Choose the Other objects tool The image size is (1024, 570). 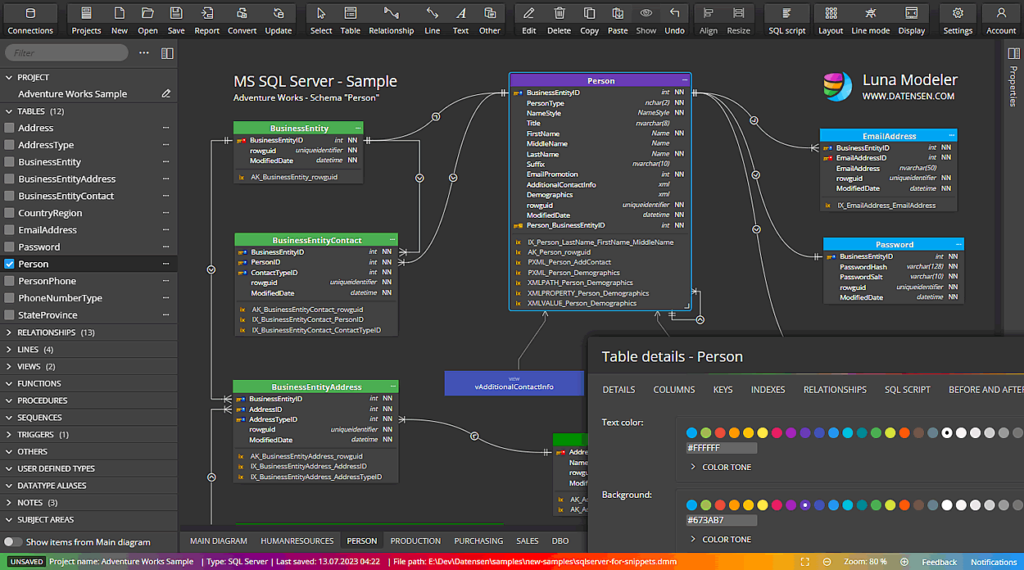[x=489, y=20]
